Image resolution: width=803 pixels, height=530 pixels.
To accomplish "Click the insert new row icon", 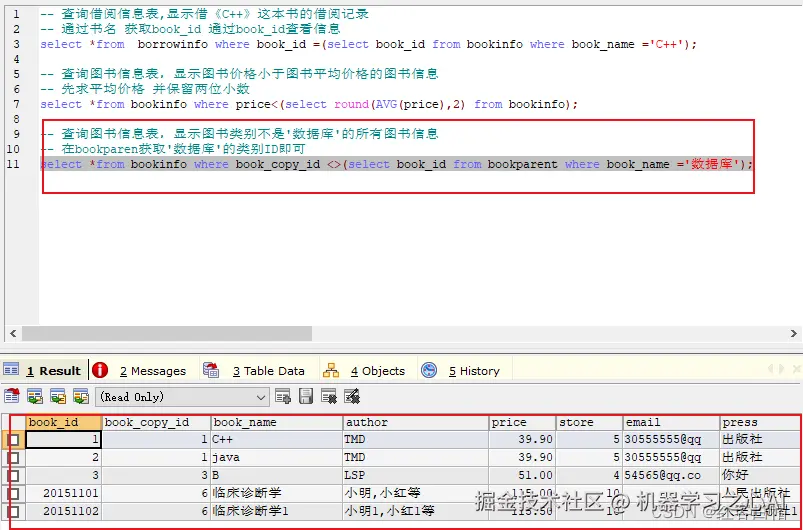I will pyautogui.click(x=283, y=396).
